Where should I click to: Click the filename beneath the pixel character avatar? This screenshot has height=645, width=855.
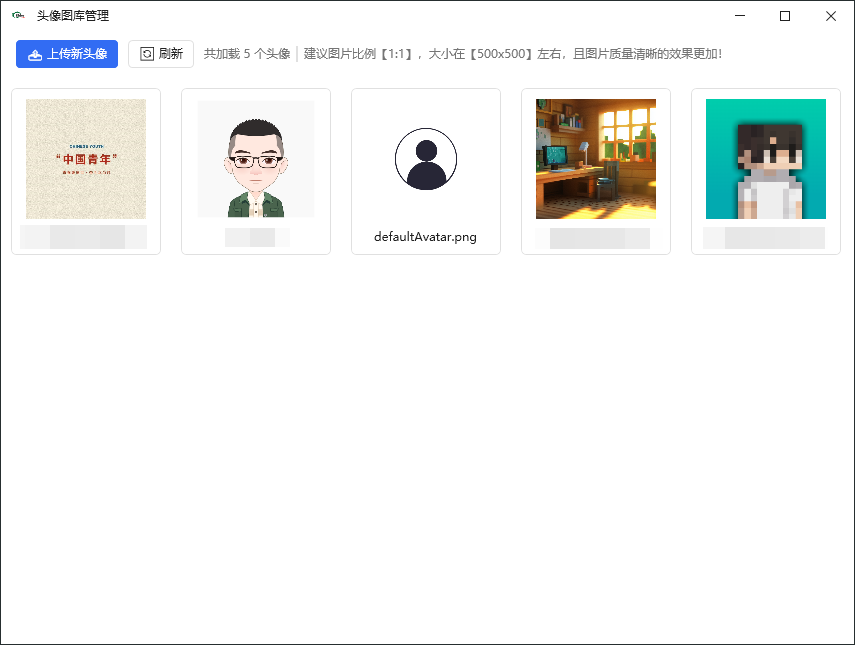pyautogui.click(x=765, y=238)
